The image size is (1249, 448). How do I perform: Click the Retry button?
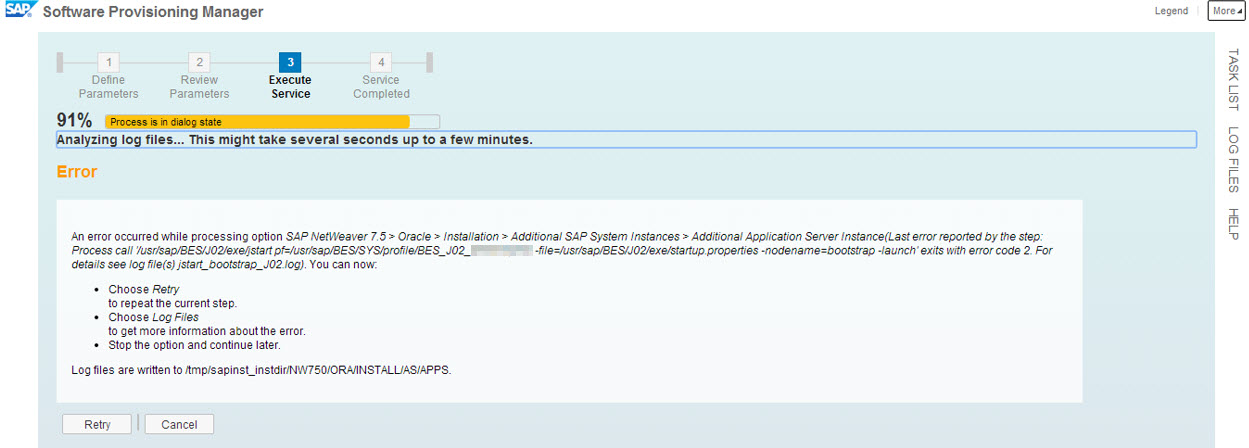pos(98,424)
